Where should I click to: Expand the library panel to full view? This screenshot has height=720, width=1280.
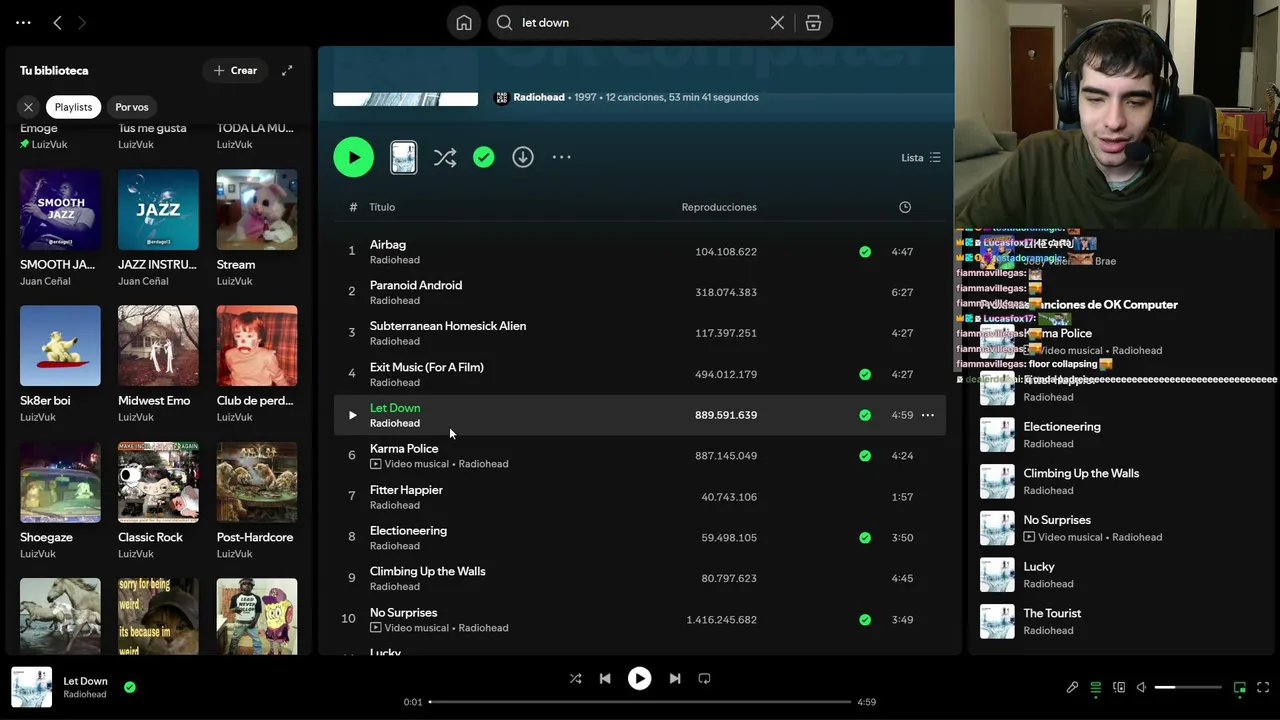click(287, 70)
